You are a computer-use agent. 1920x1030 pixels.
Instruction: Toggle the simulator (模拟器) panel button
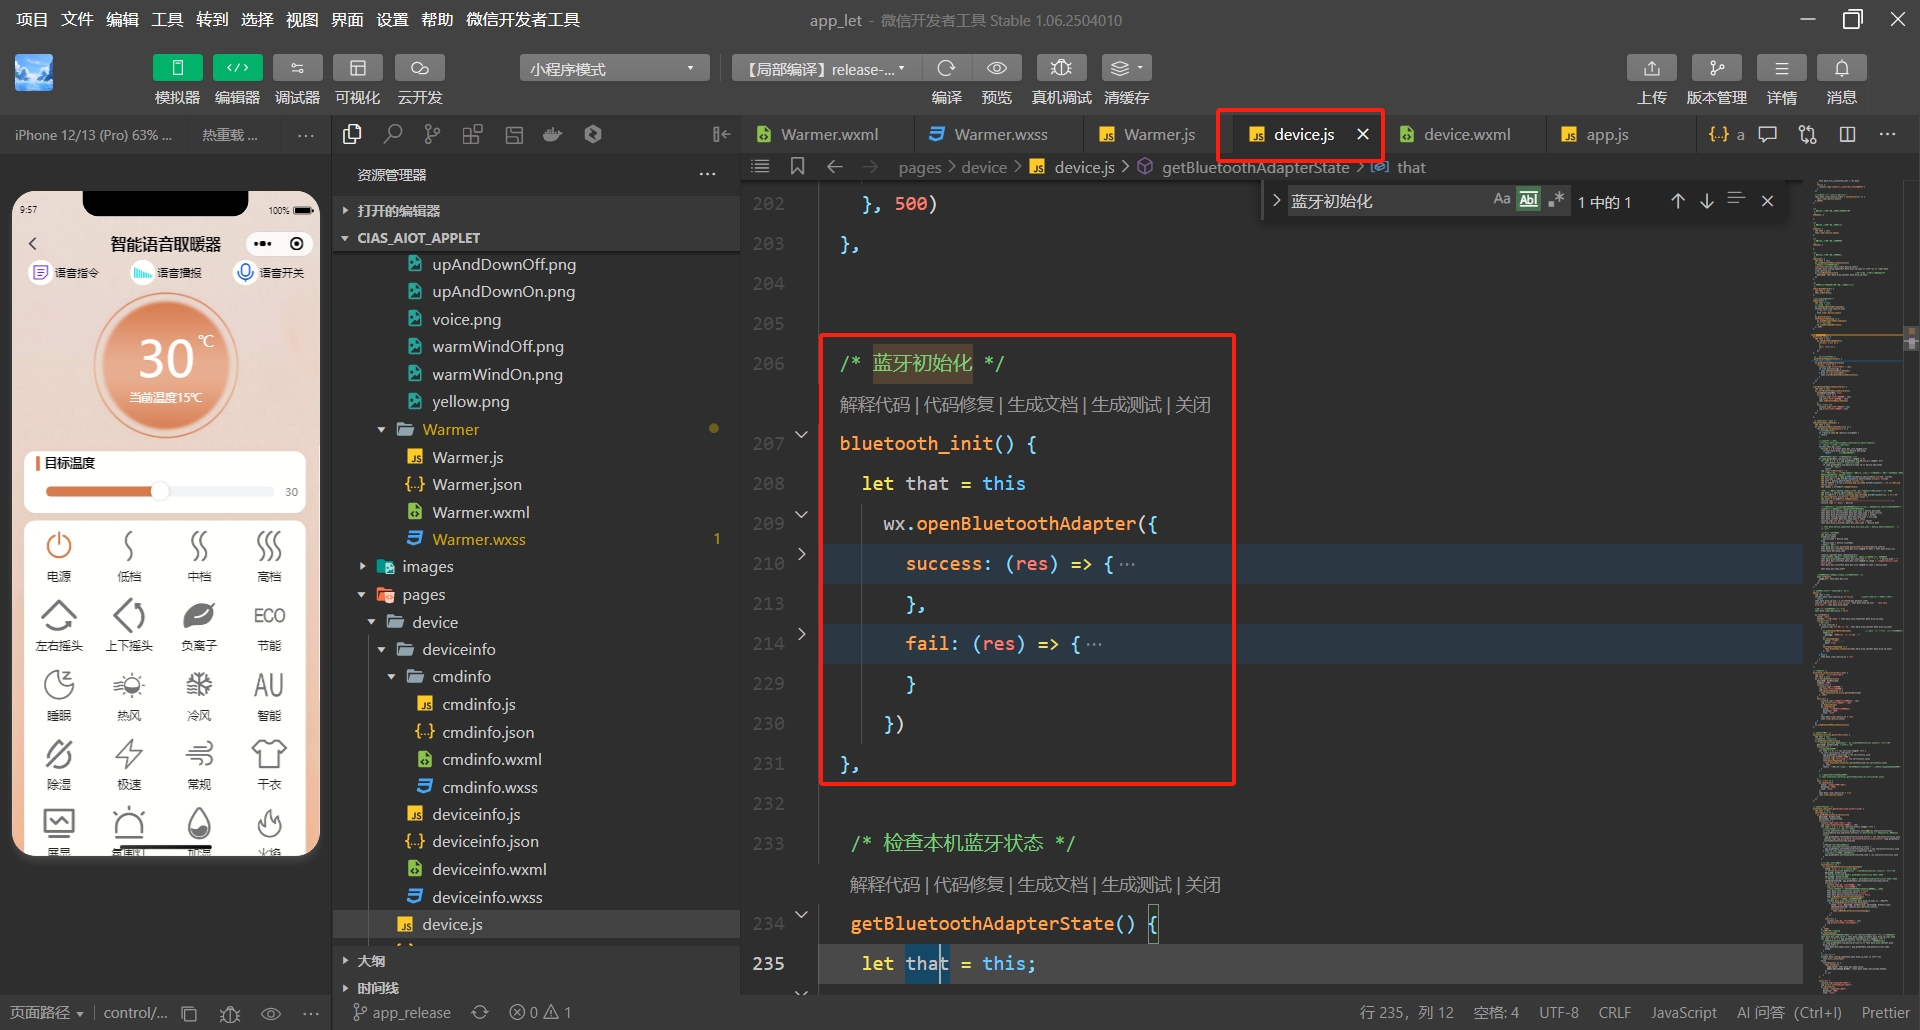tap(177, 68)
